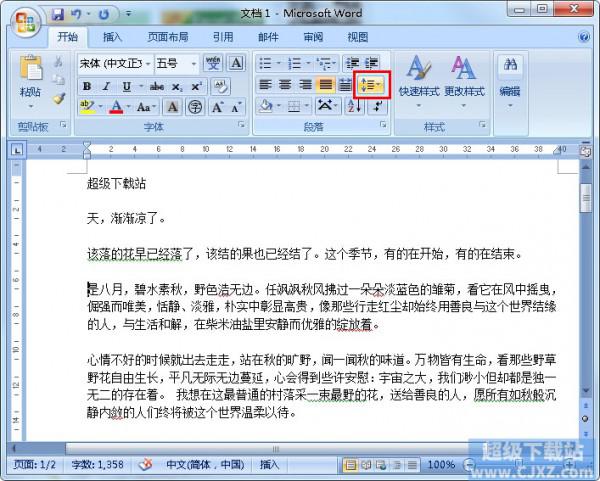Apply bullet list
The image size is (600, 481).
tap(265, 63)
